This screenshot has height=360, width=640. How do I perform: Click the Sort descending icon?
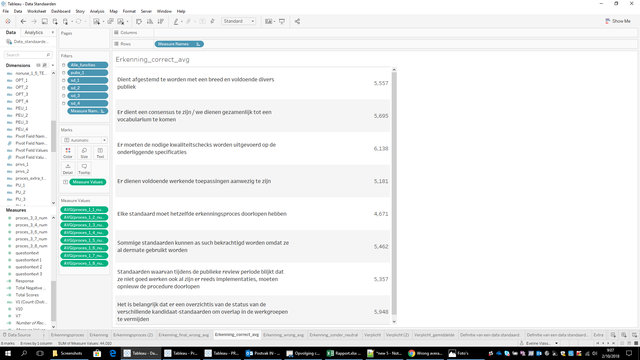(x=161, y=21)
